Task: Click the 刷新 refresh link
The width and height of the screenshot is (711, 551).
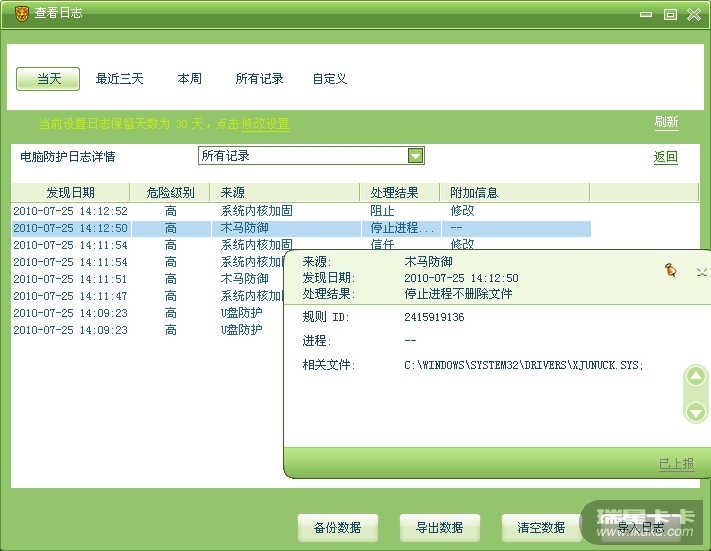Action: [666, 122]
